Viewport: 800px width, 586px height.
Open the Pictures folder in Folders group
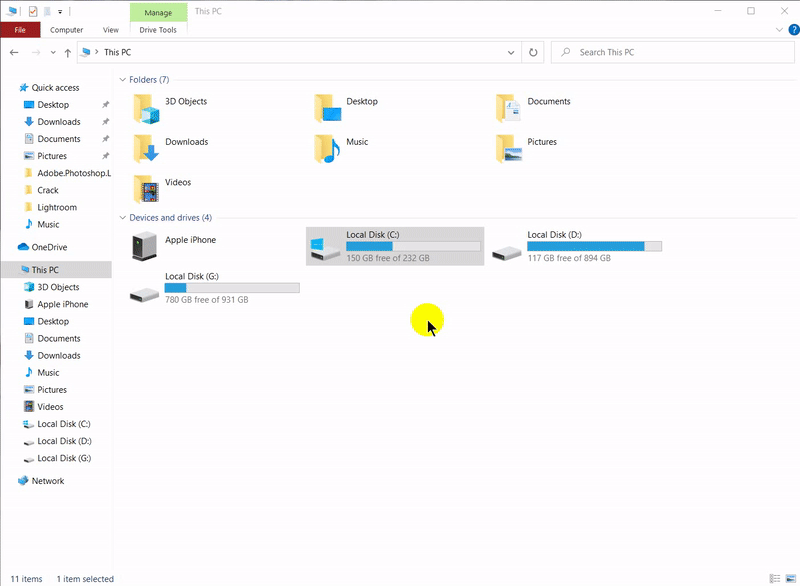[x=509, y=149]
